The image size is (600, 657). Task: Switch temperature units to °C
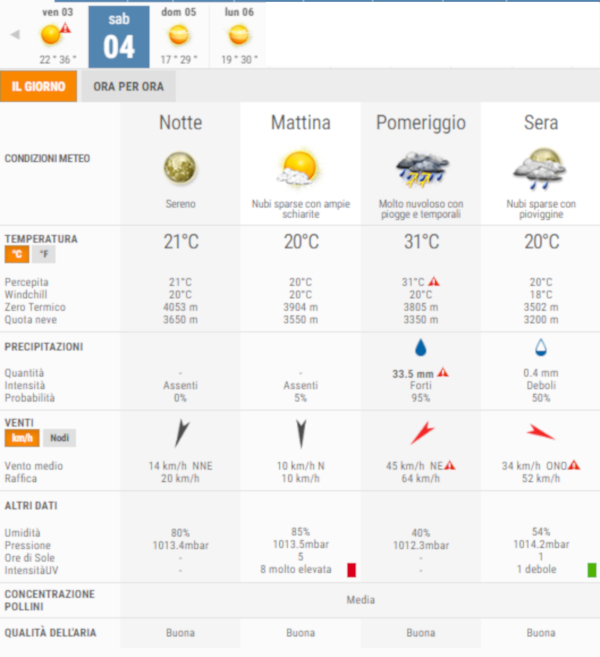17,254
